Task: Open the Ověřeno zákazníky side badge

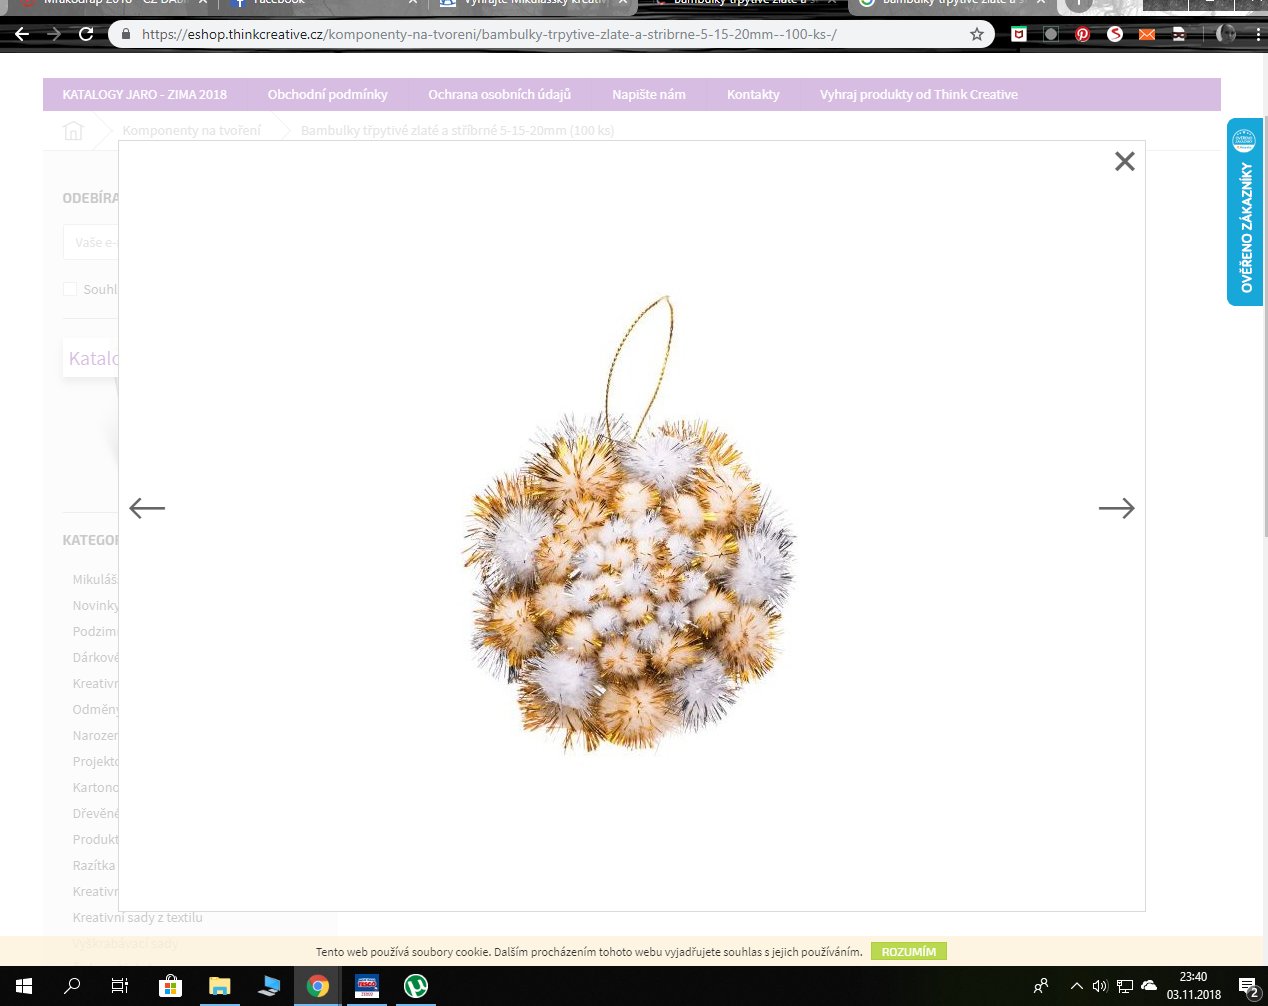Action: tap(1245, 212)
